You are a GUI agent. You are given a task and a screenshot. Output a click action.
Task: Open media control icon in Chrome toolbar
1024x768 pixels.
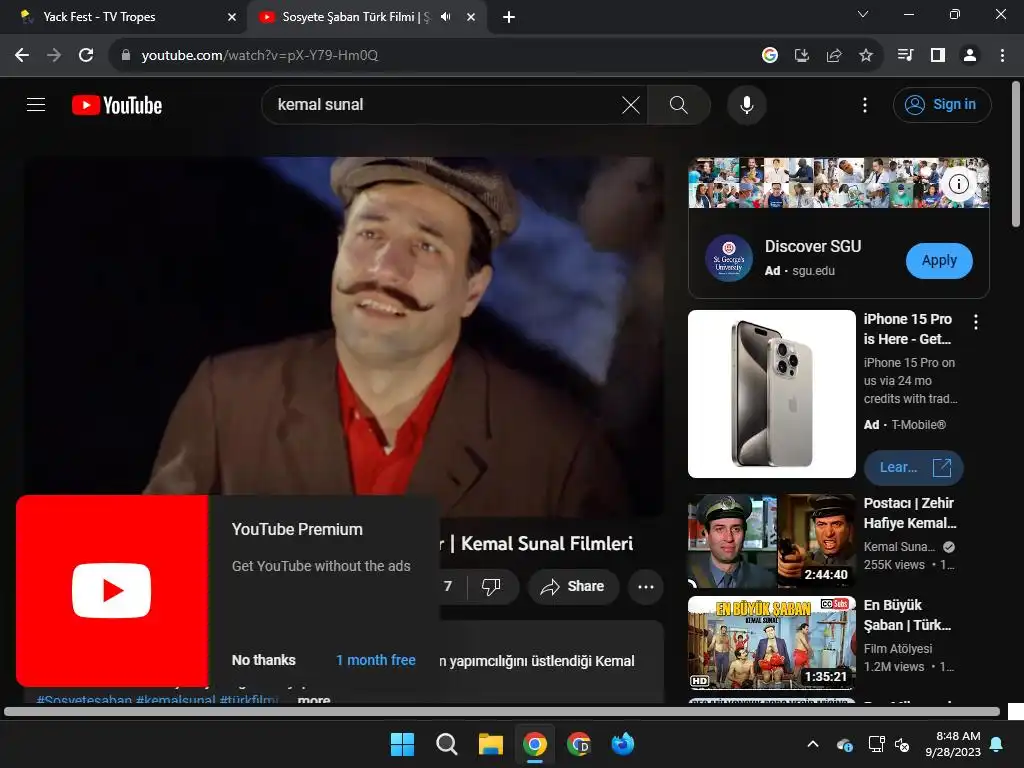point(905,55)
